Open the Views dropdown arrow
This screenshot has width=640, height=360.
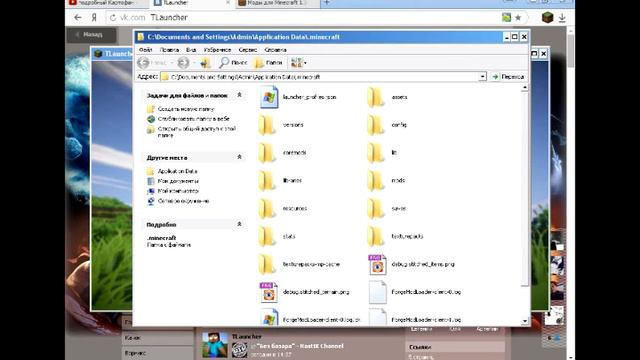305,63
